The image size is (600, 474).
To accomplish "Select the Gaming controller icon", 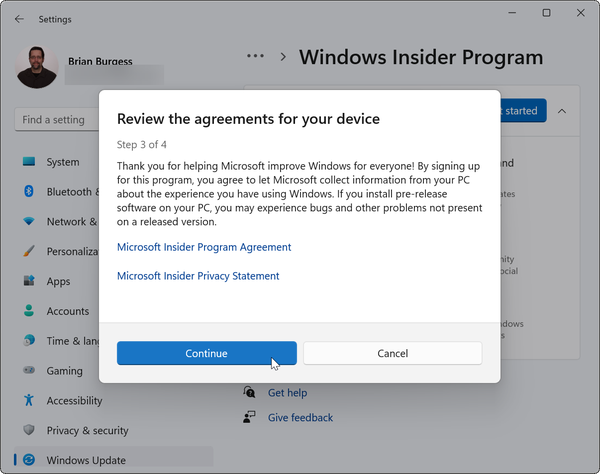I will 29,370.
